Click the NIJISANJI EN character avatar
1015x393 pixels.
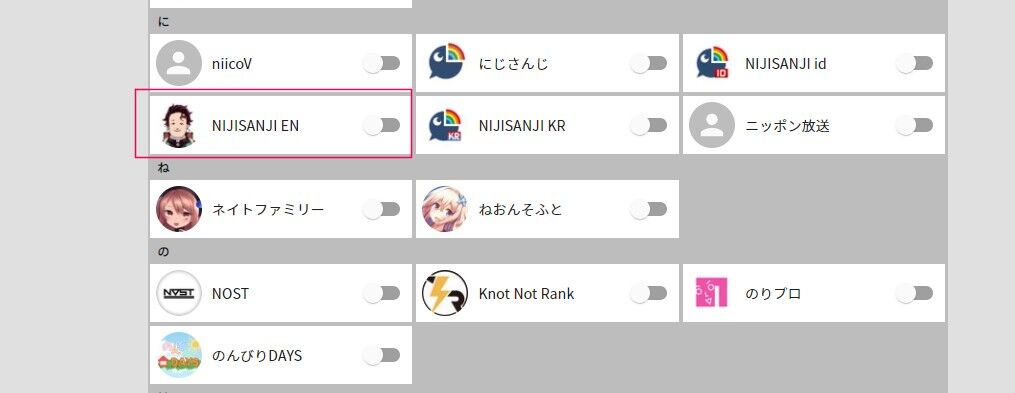[179, 125]
